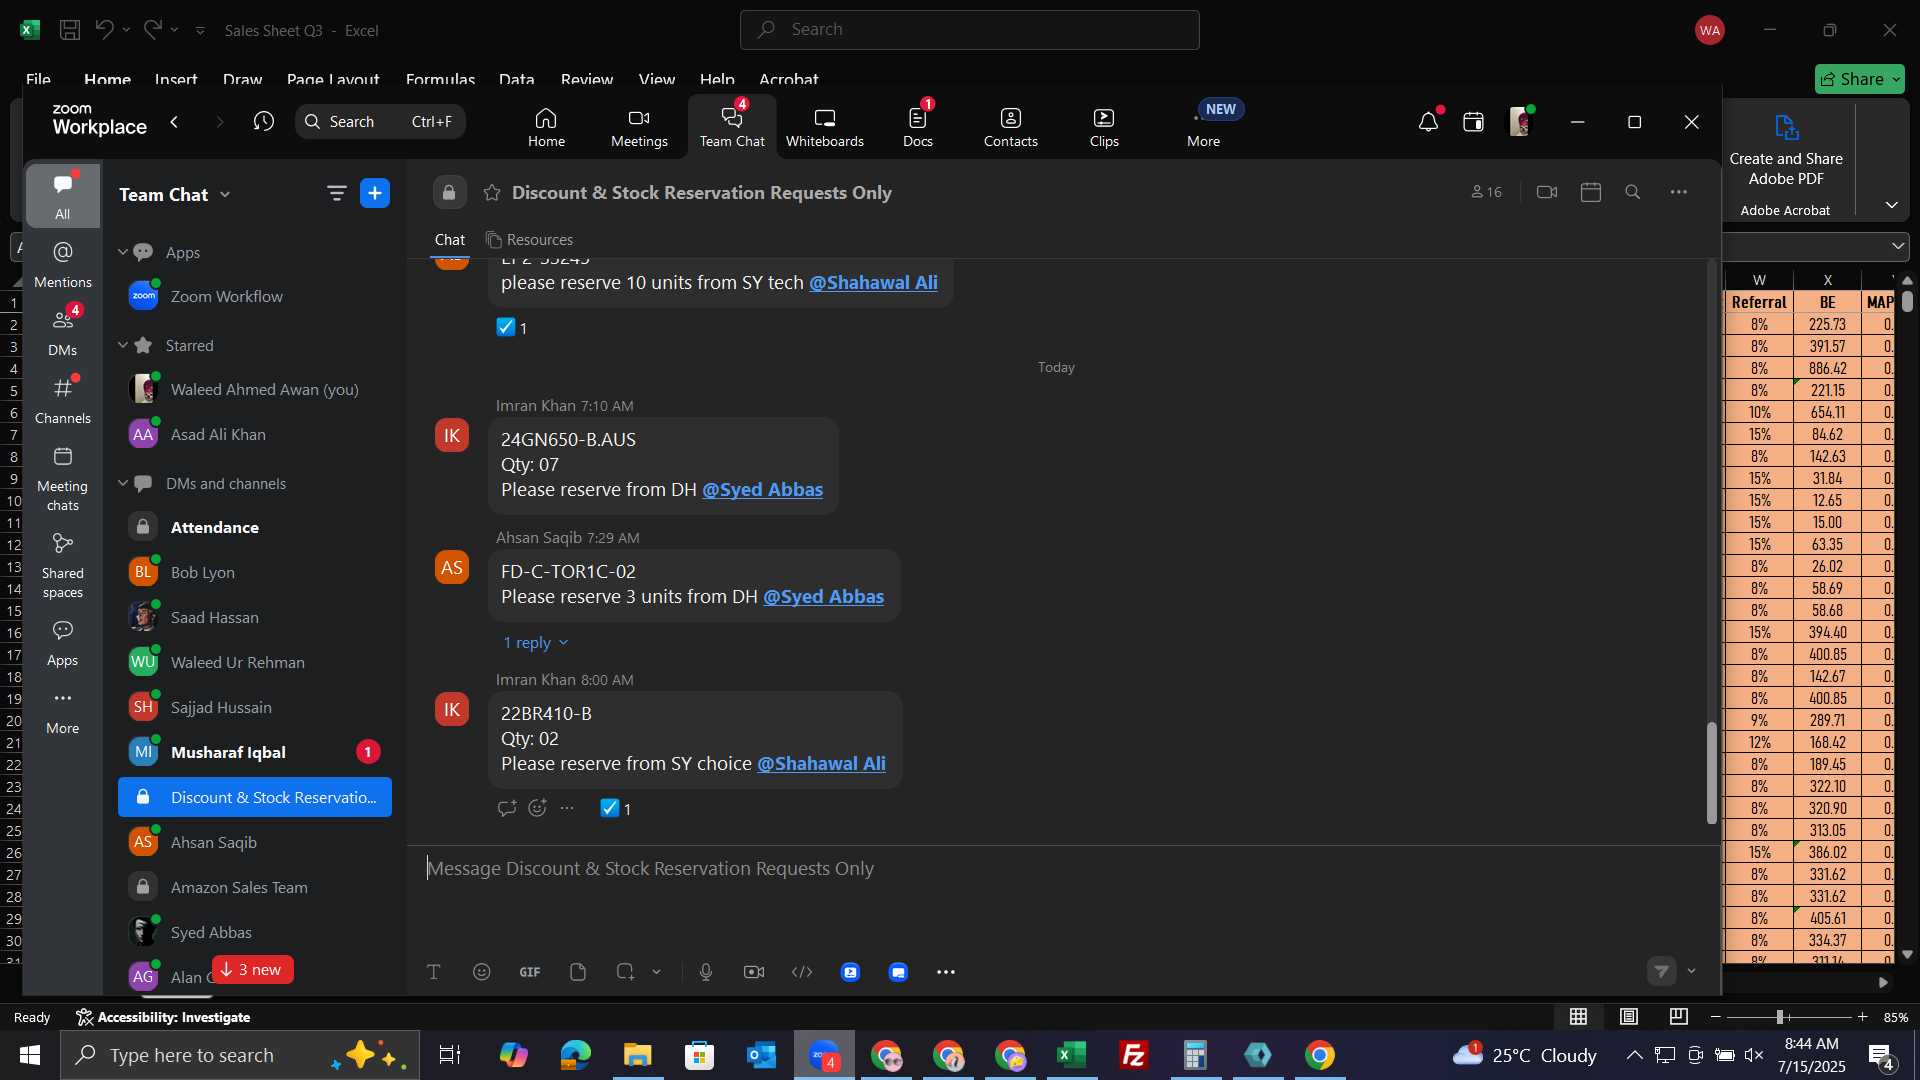The height and width of the screenshot is (1080, 1920).
Task: Open the Zoom history clock icon
Action: click(264, 122)
